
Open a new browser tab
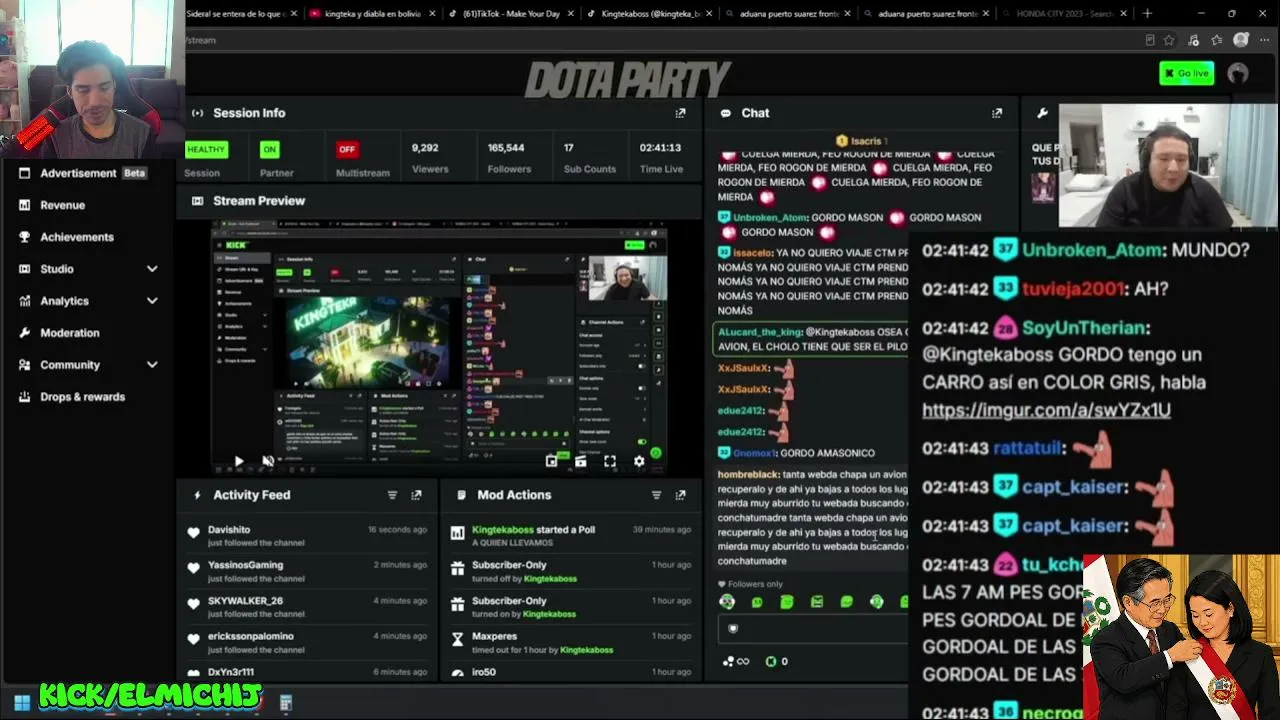1147,14
